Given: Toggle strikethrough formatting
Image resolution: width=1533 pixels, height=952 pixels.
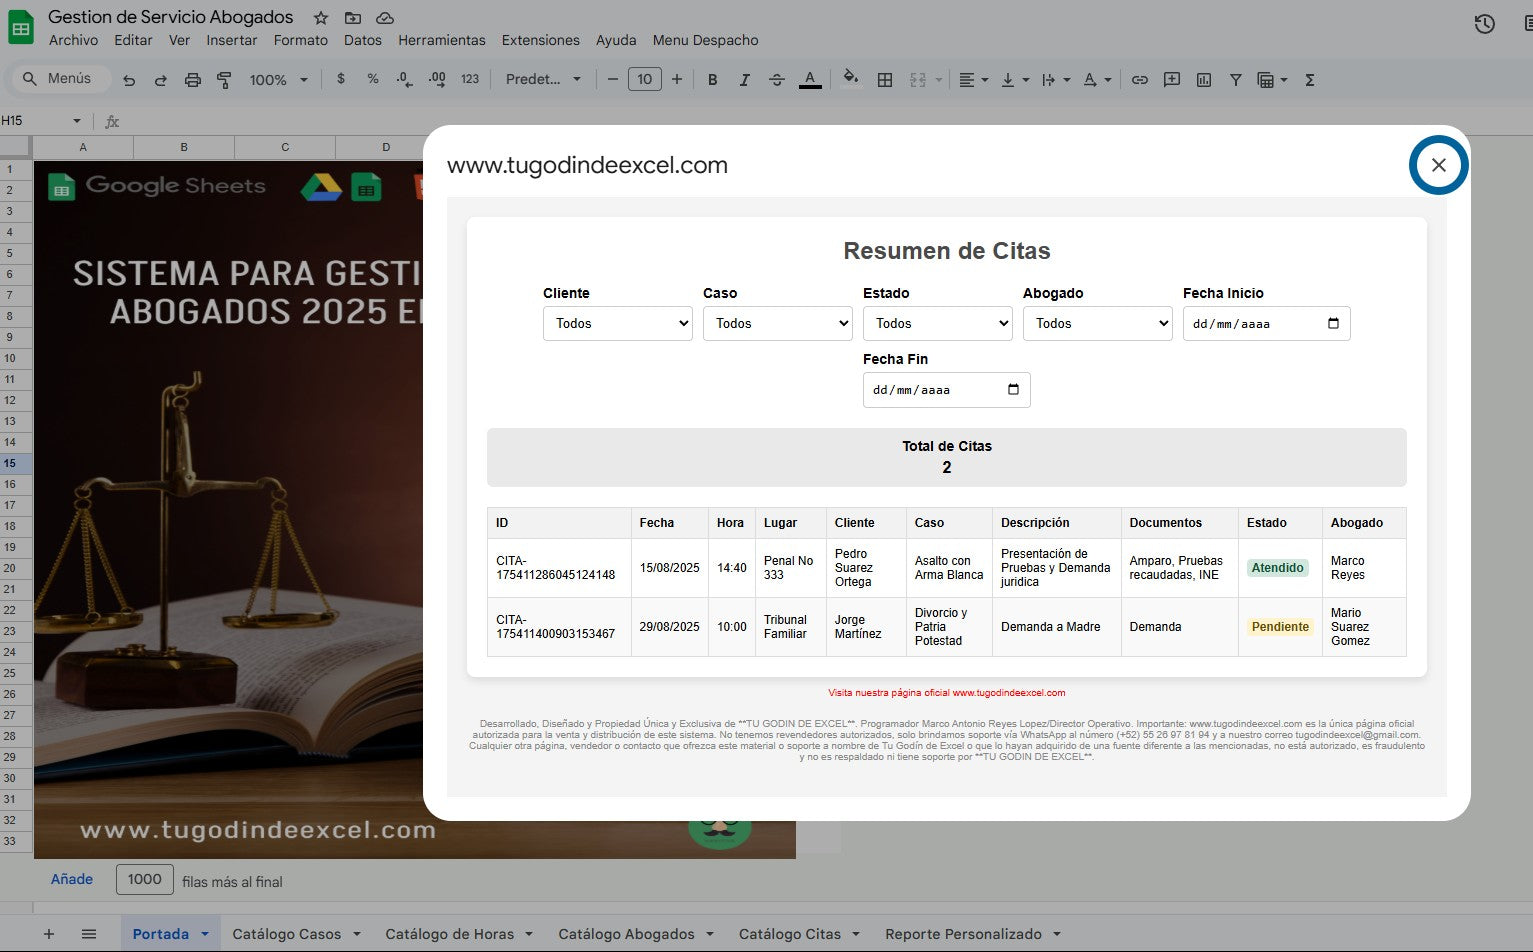Looking at the screenshot, I should click(777, 80).
